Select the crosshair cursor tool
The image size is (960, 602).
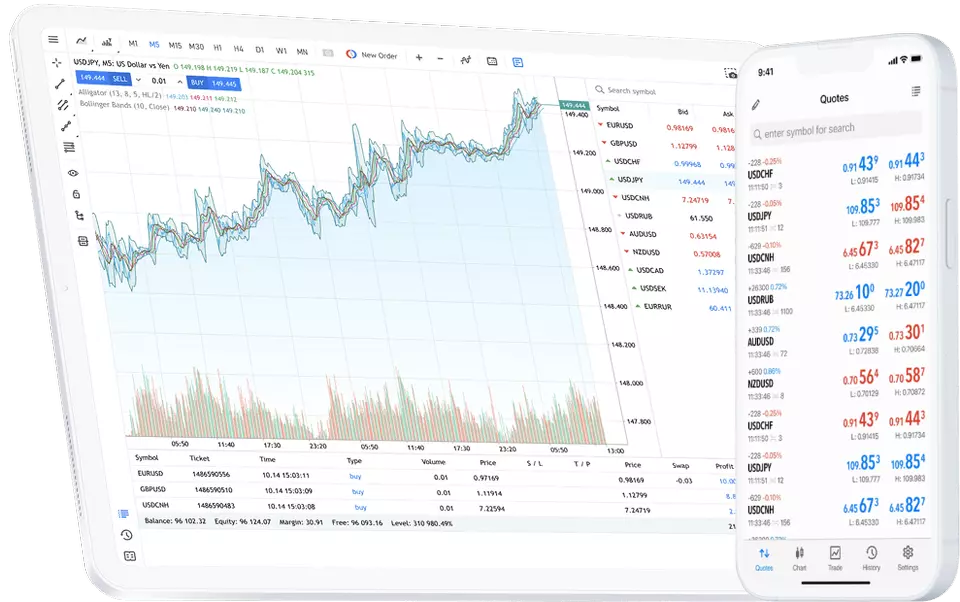pyautogui.click(x=57, y=63)
